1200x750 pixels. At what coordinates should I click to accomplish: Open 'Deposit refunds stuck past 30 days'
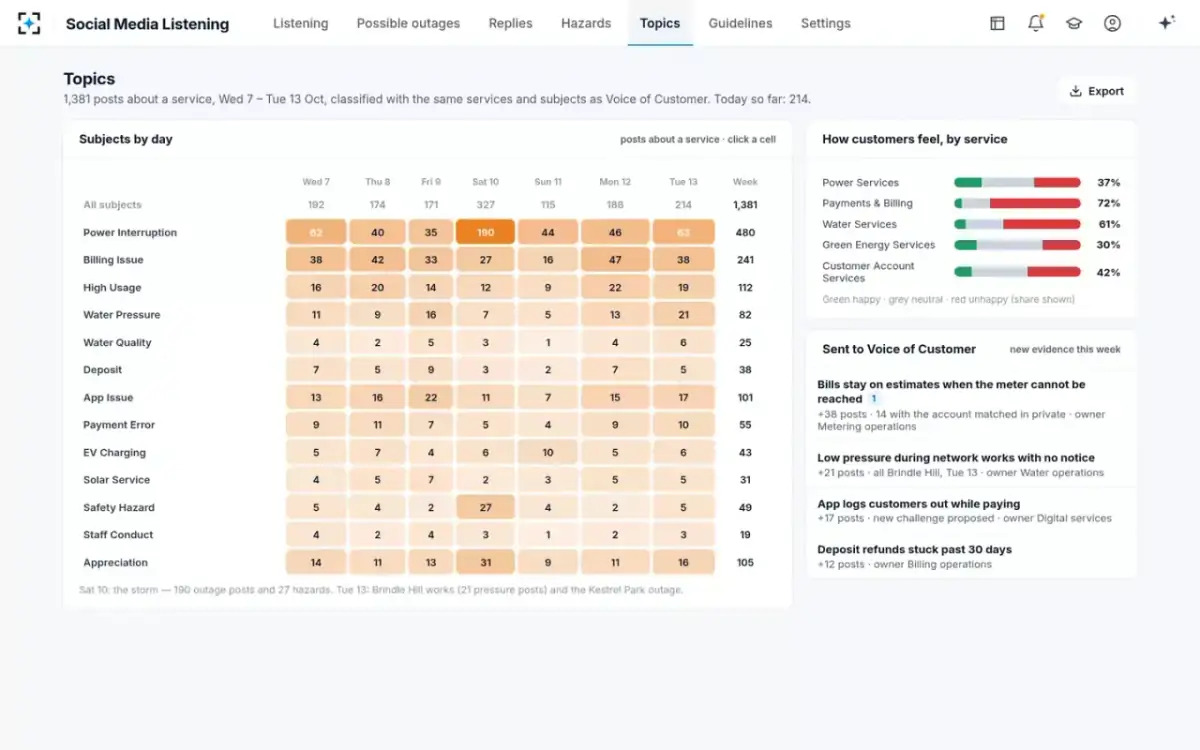tap(970, 557)
